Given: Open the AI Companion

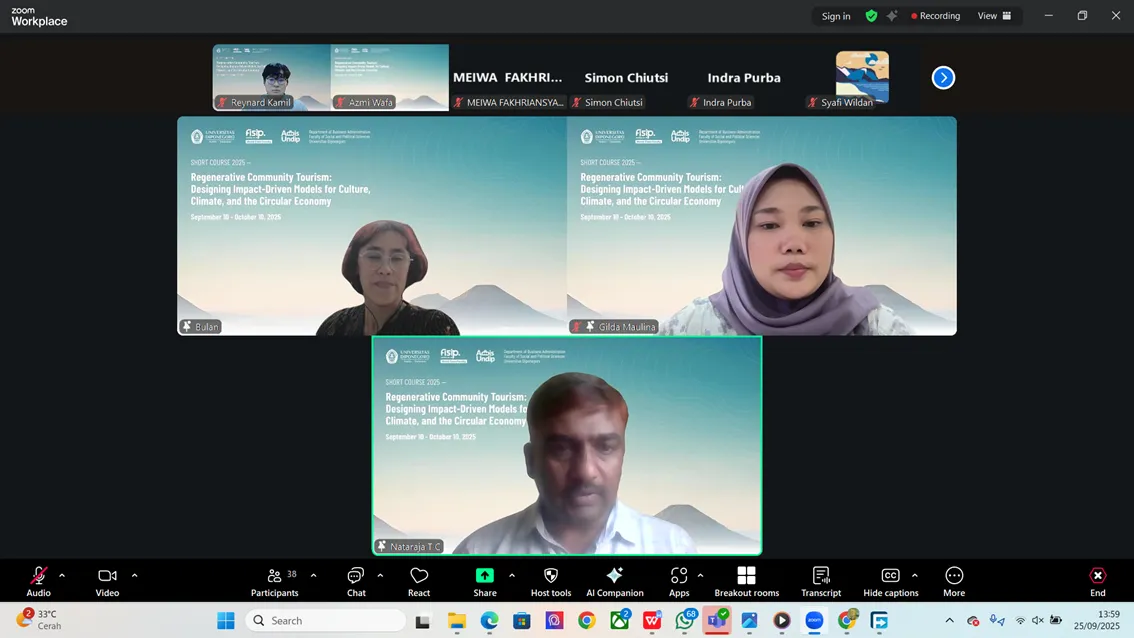Looking at the screenshot, I should (615, 580).
